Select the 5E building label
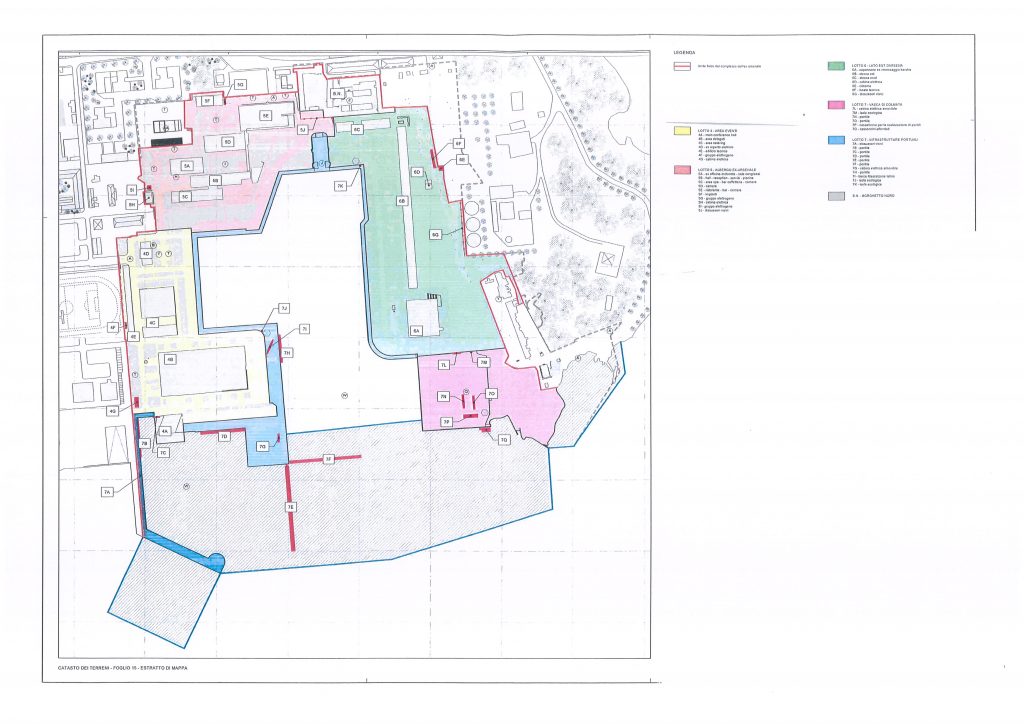The image size is (1024, 724). pyautogui.click(x=266, y=116)
